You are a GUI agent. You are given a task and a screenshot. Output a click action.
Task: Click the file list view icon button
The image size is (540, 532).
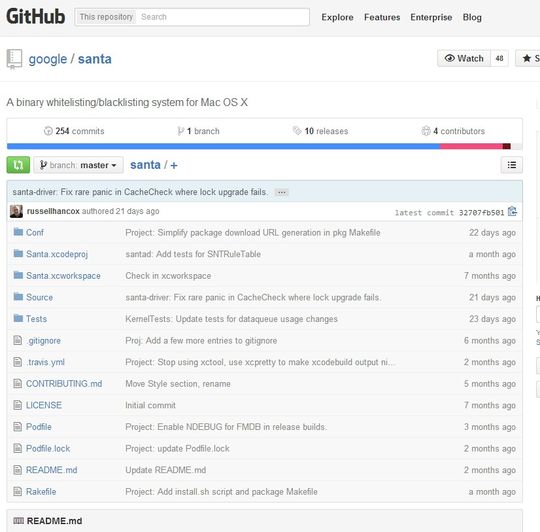click(x=511, y=165)
